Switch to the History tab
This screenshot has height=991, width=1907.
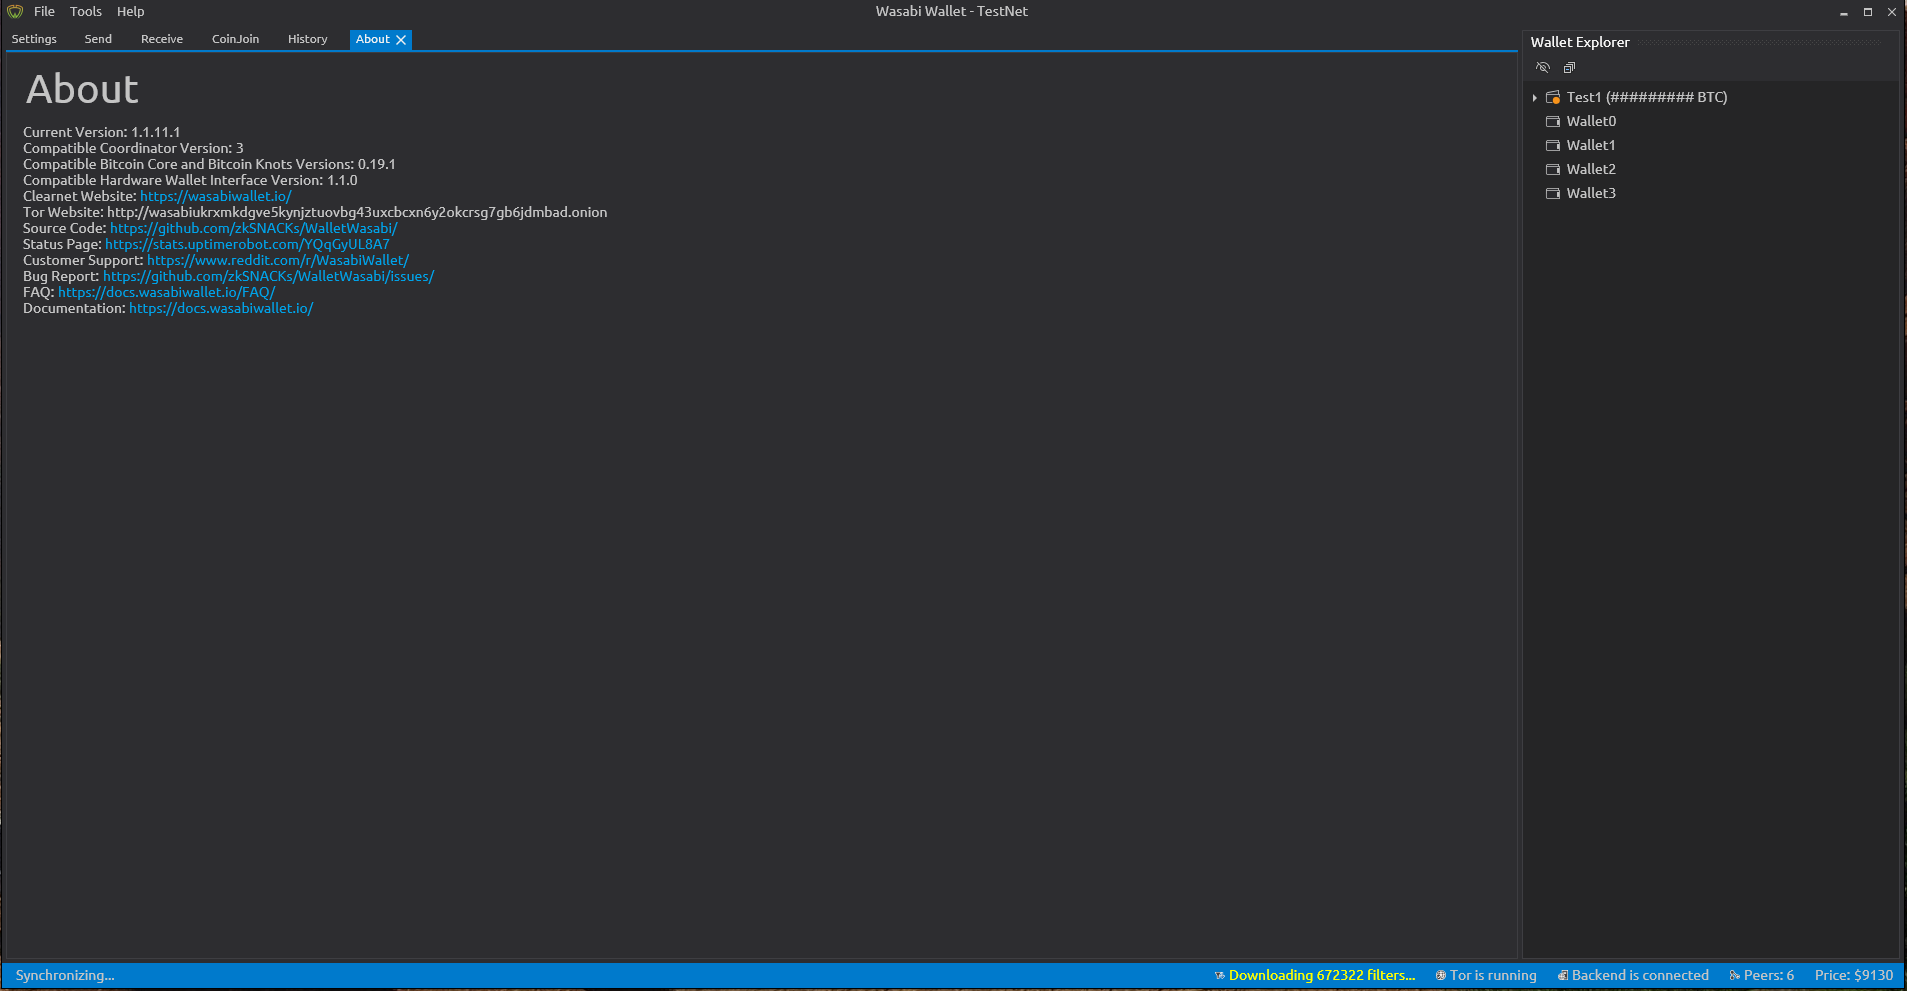tap(307, 39)
